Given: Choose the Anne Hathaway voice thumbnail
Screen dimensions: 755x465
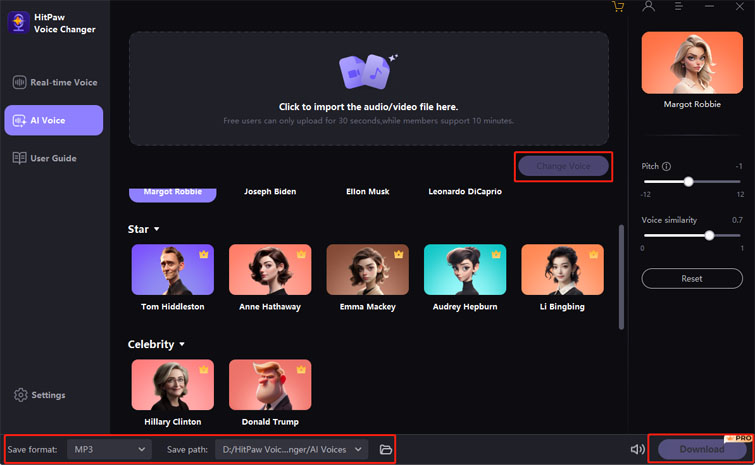Looking at the screenshot, I should 270,270.
